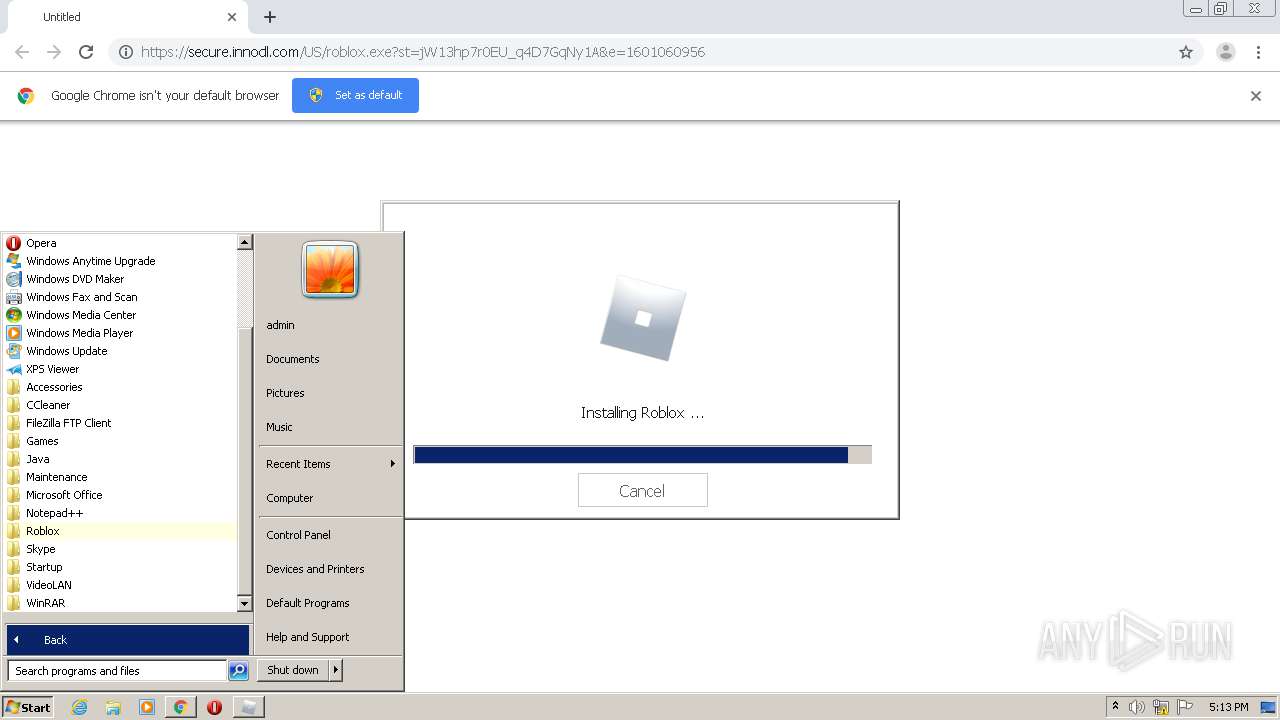
Task: Expand the CCleaner folder
Action: click(x=120, y=405)
